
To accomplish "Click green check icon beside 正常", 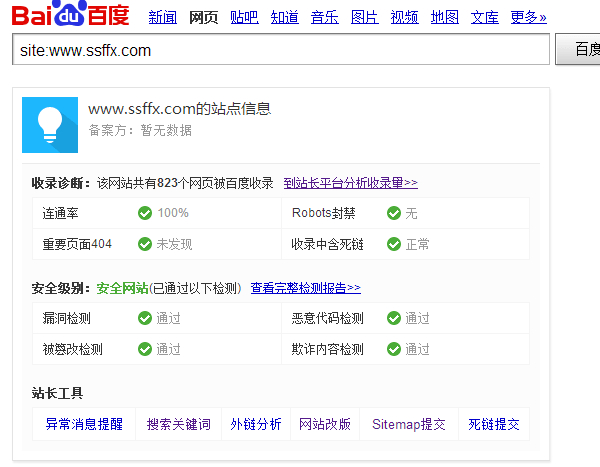I will coord(394,244).
